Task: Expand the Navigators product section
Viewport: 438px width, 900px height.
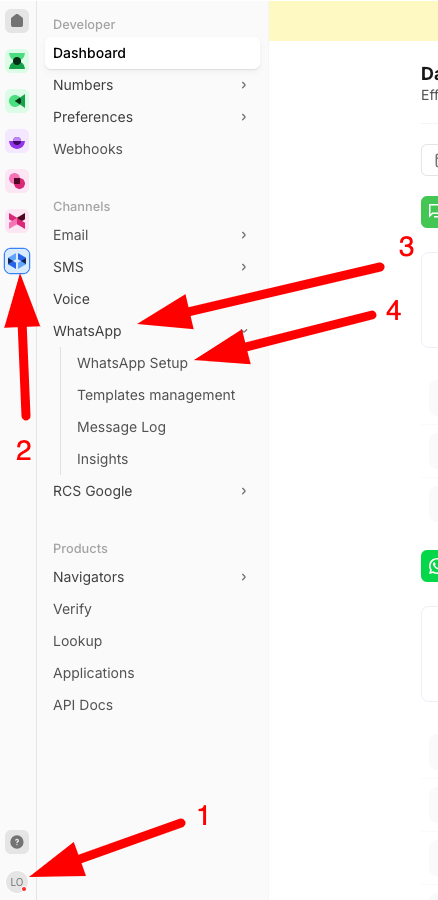Action: [152, 577]
